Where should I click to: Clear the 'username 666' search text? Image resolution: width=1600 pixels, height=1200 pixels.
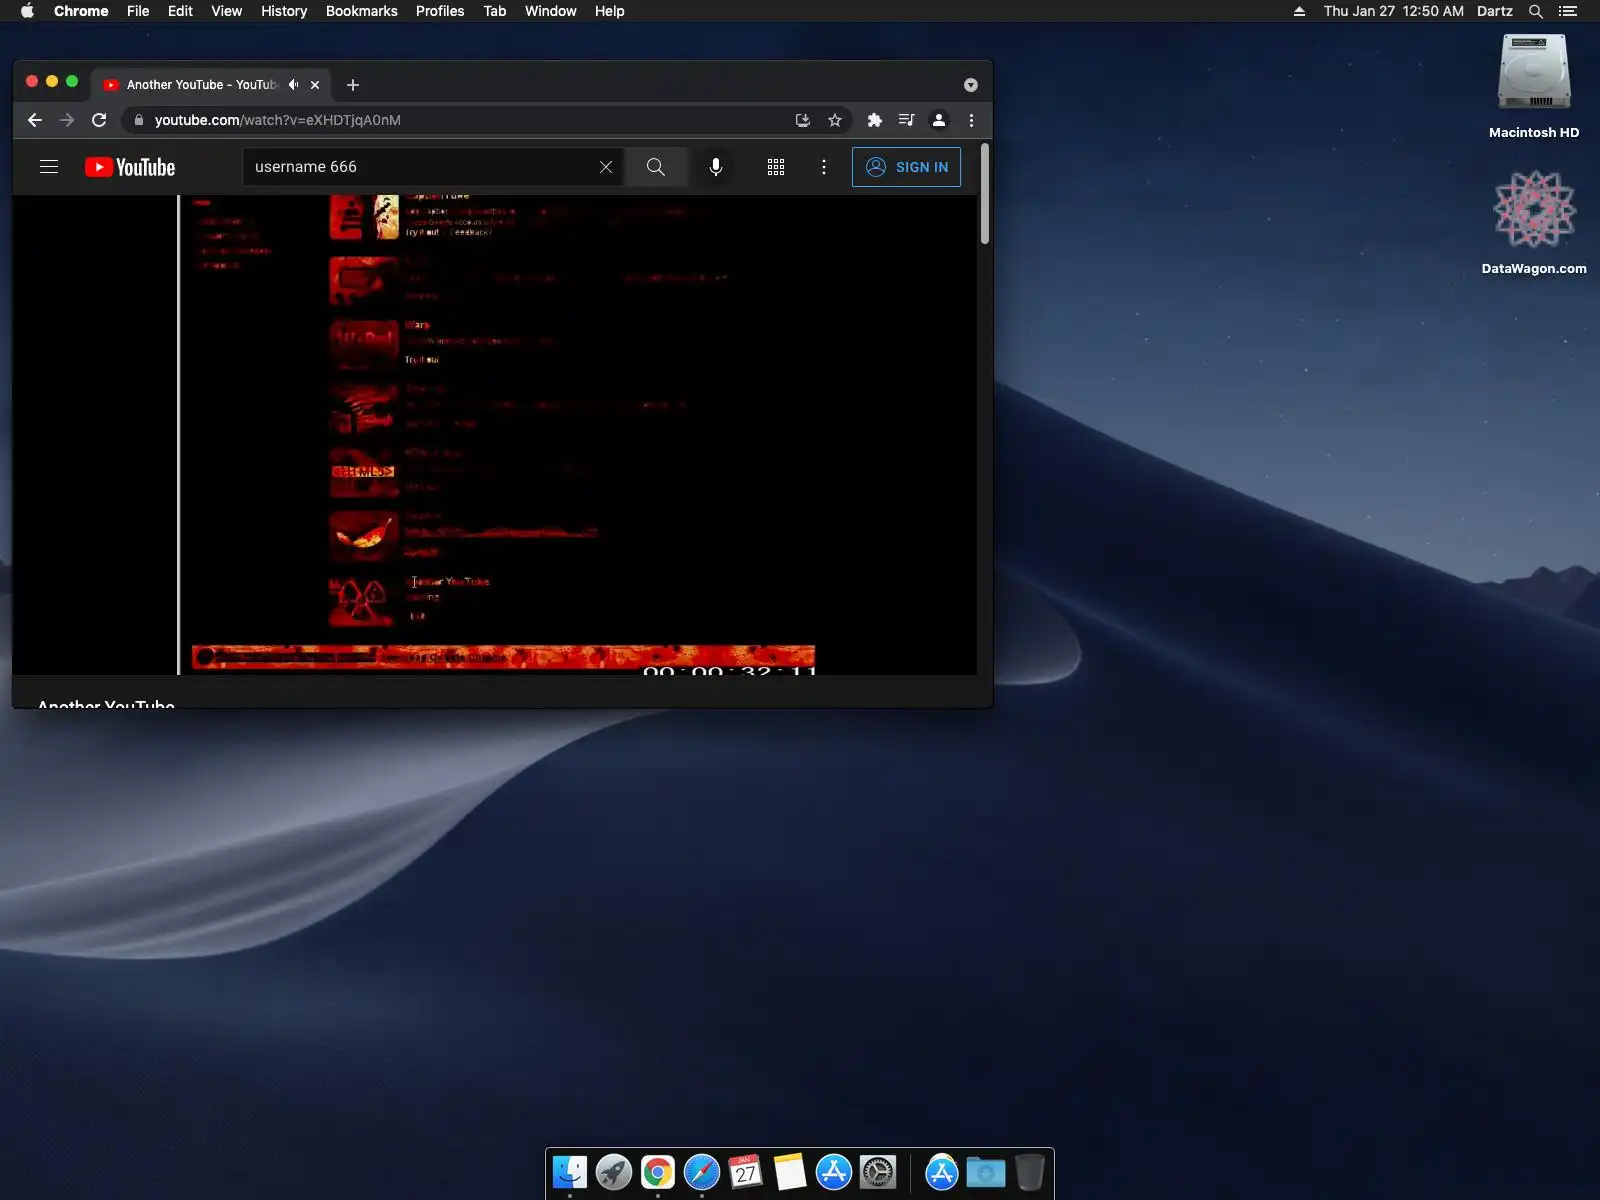click(x=606, y=167)
